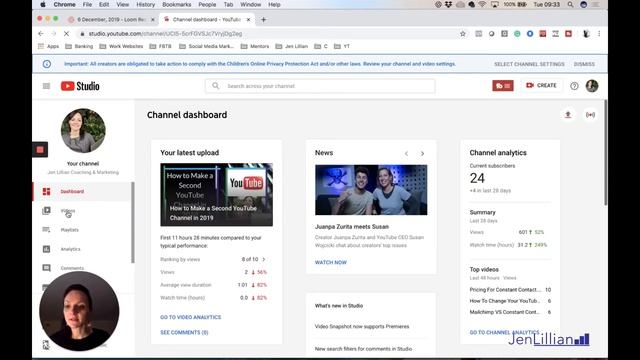Bookmark this page with the star icon
Screen dimensions: 640x360
tap(462, 34)
